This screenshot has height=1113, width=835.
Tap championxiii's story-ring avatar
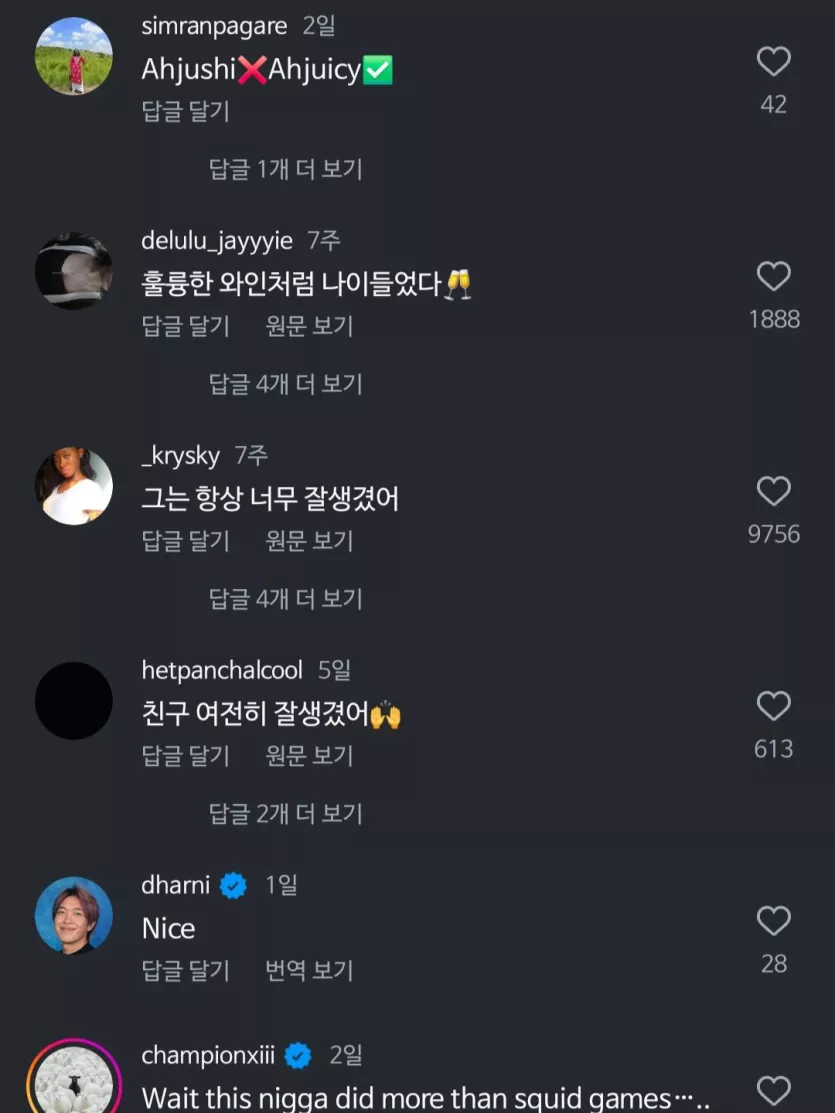point(74,1083)
